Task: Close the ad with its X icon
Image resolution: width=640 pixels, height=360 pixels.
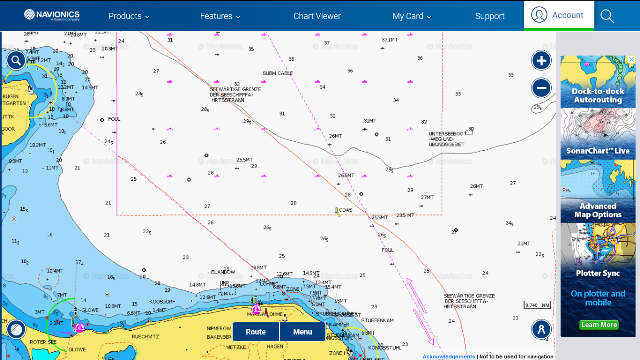Action: (631, 60)
